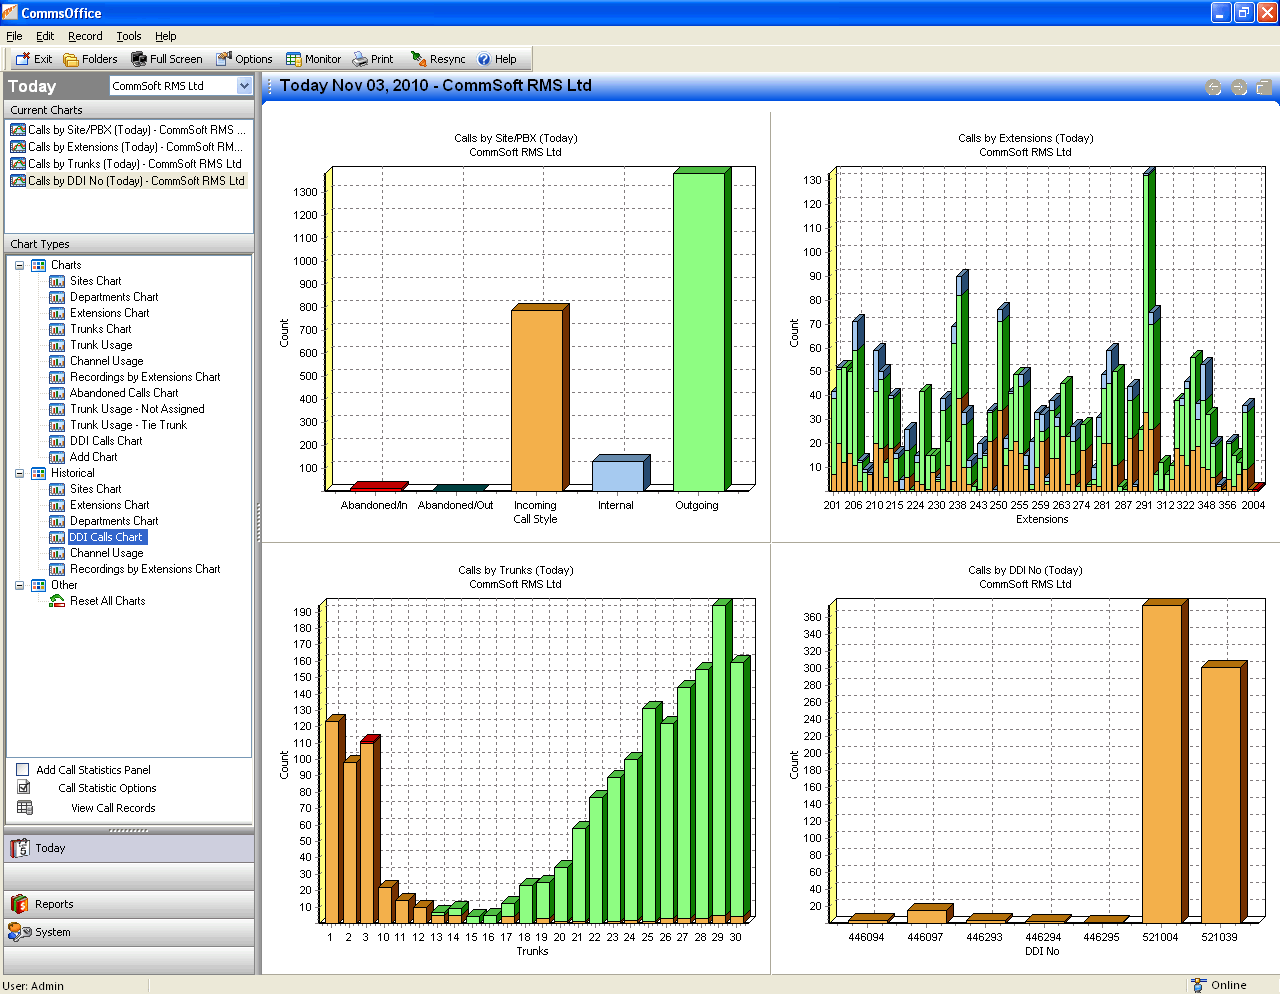
Task: Open the File menu
Action: (14, 36)
